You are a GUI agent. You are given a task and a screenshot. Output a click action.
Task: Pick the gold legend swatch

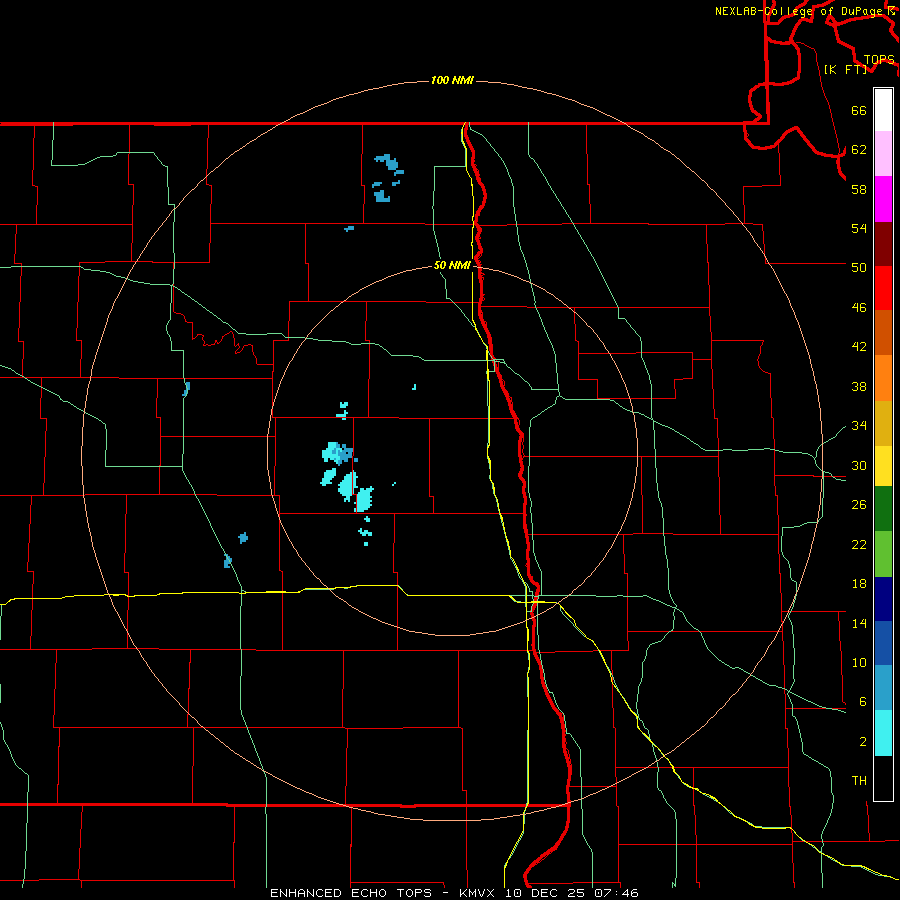coord(883,423)
